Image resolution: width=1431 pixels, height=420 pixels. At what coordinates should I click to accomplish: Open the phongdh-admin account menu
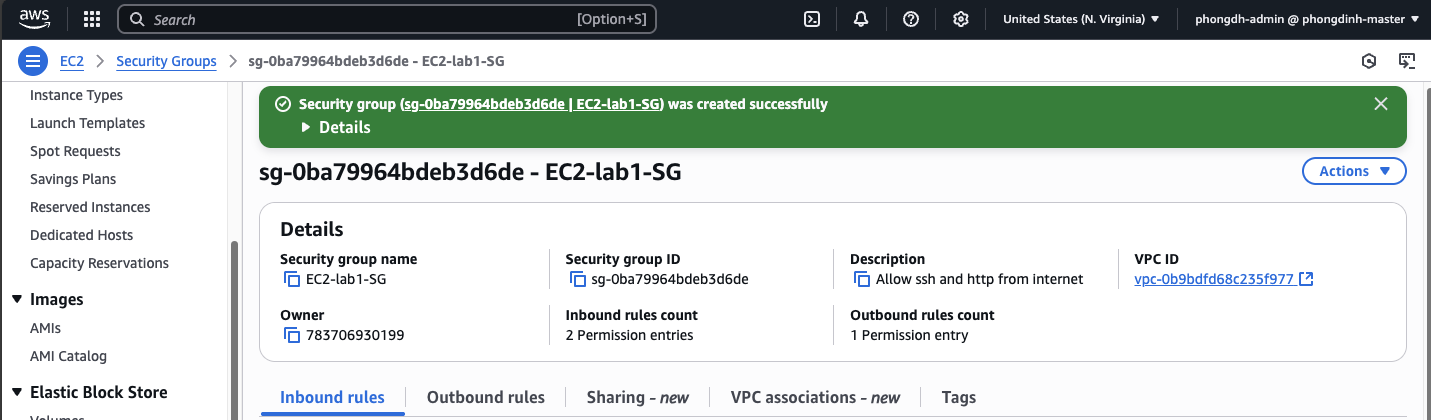point(1307,19)
